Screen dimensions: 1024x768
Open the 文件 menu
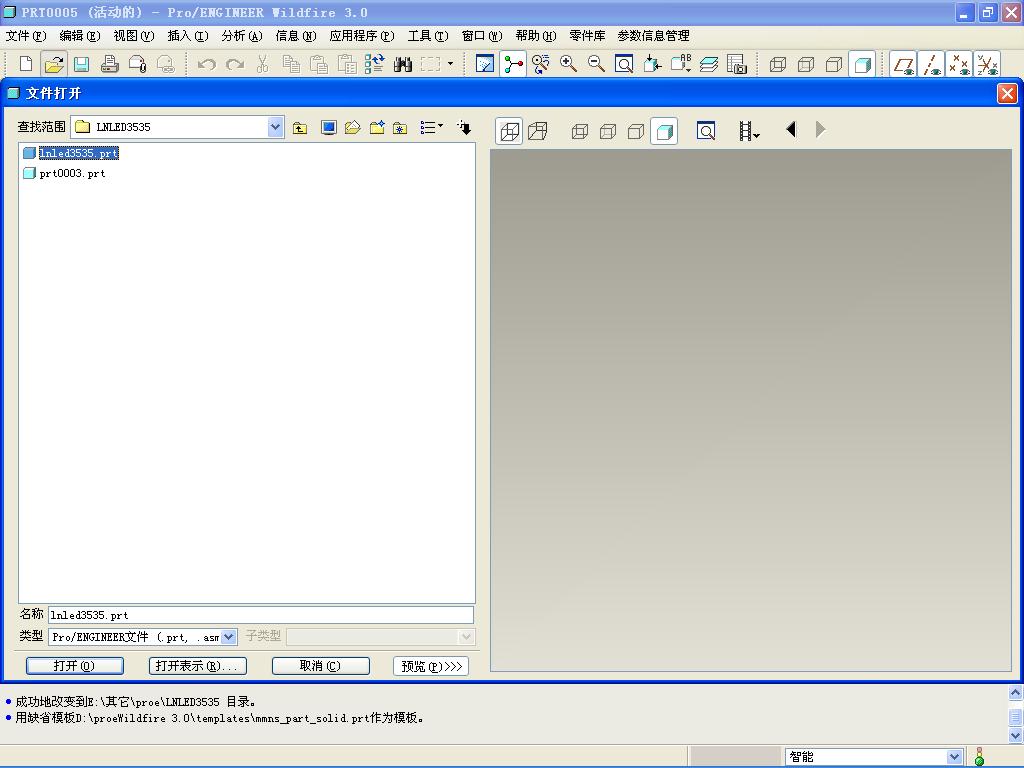(x=26, y=36)
